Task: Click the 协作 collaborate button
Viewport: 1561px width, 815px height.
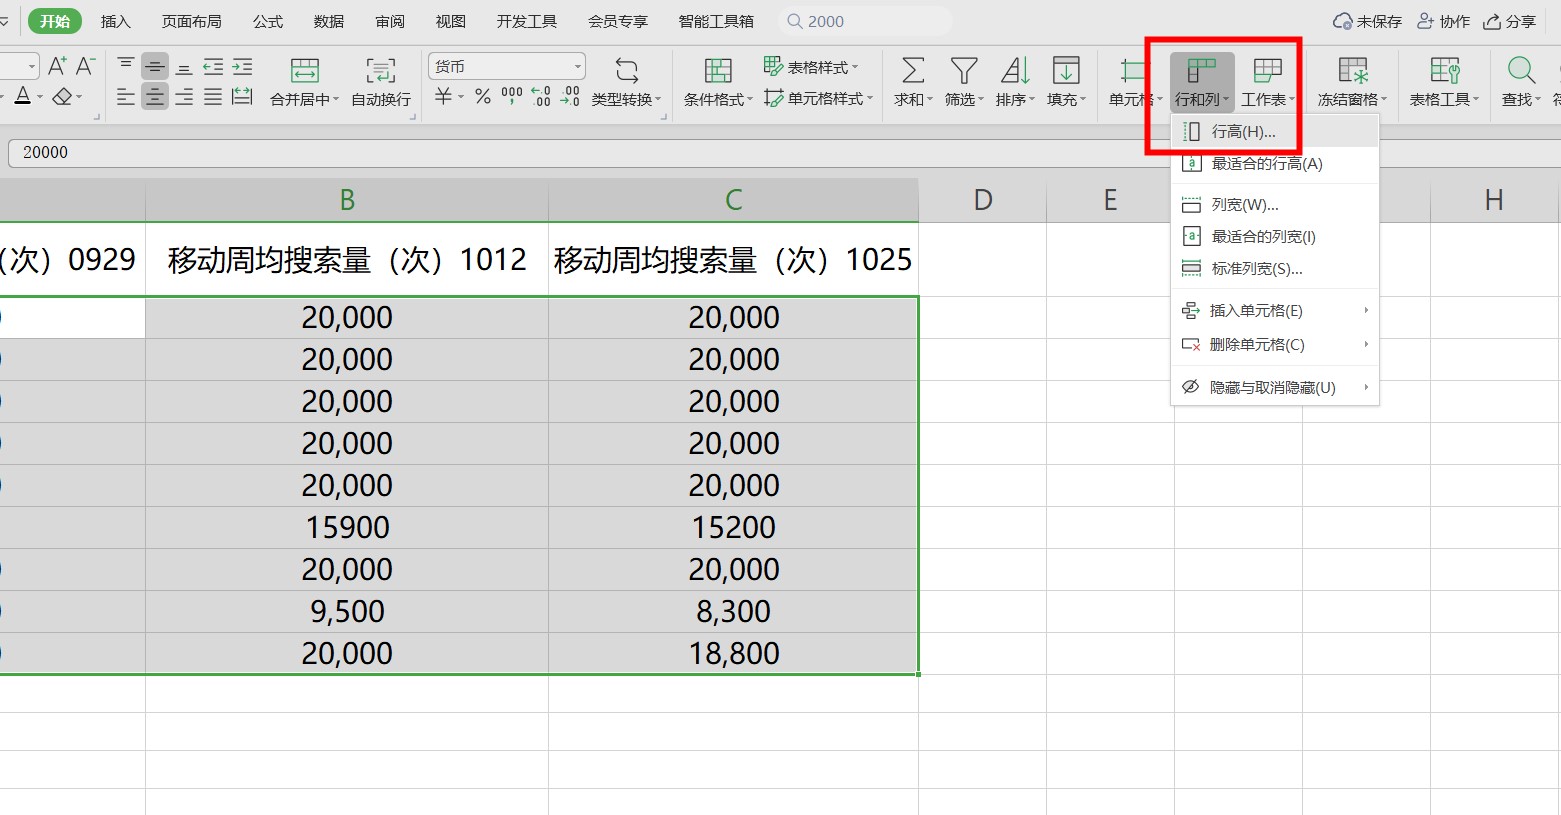Action: pos(1444,21)
